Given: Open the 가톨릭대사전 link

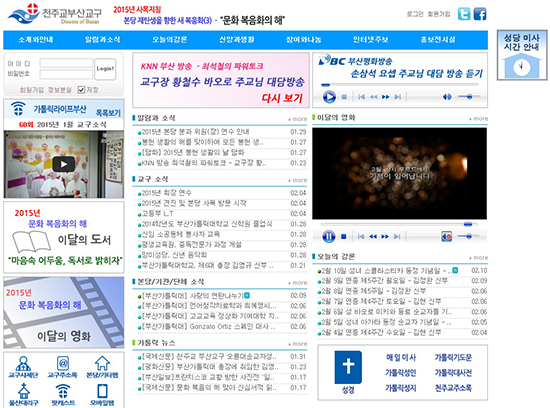Looking at the screenshot, I should point(453,373).
